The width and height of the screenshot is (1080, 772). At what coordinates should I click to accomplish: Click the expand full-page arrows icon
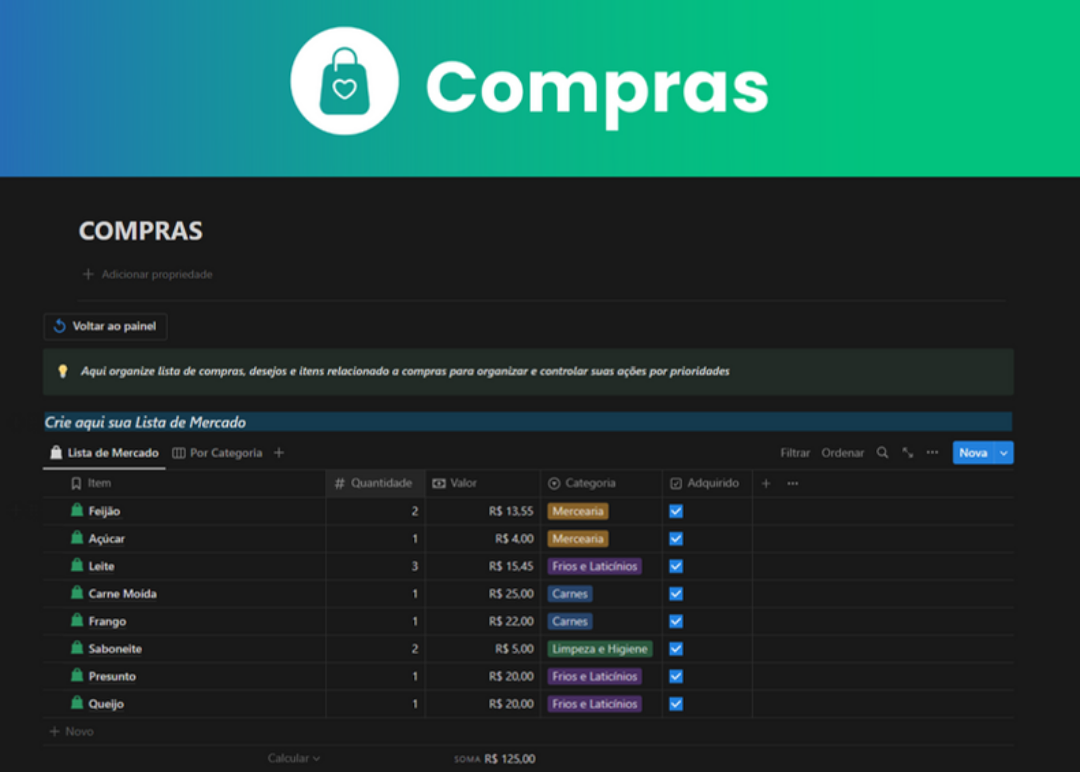(907, 453)
